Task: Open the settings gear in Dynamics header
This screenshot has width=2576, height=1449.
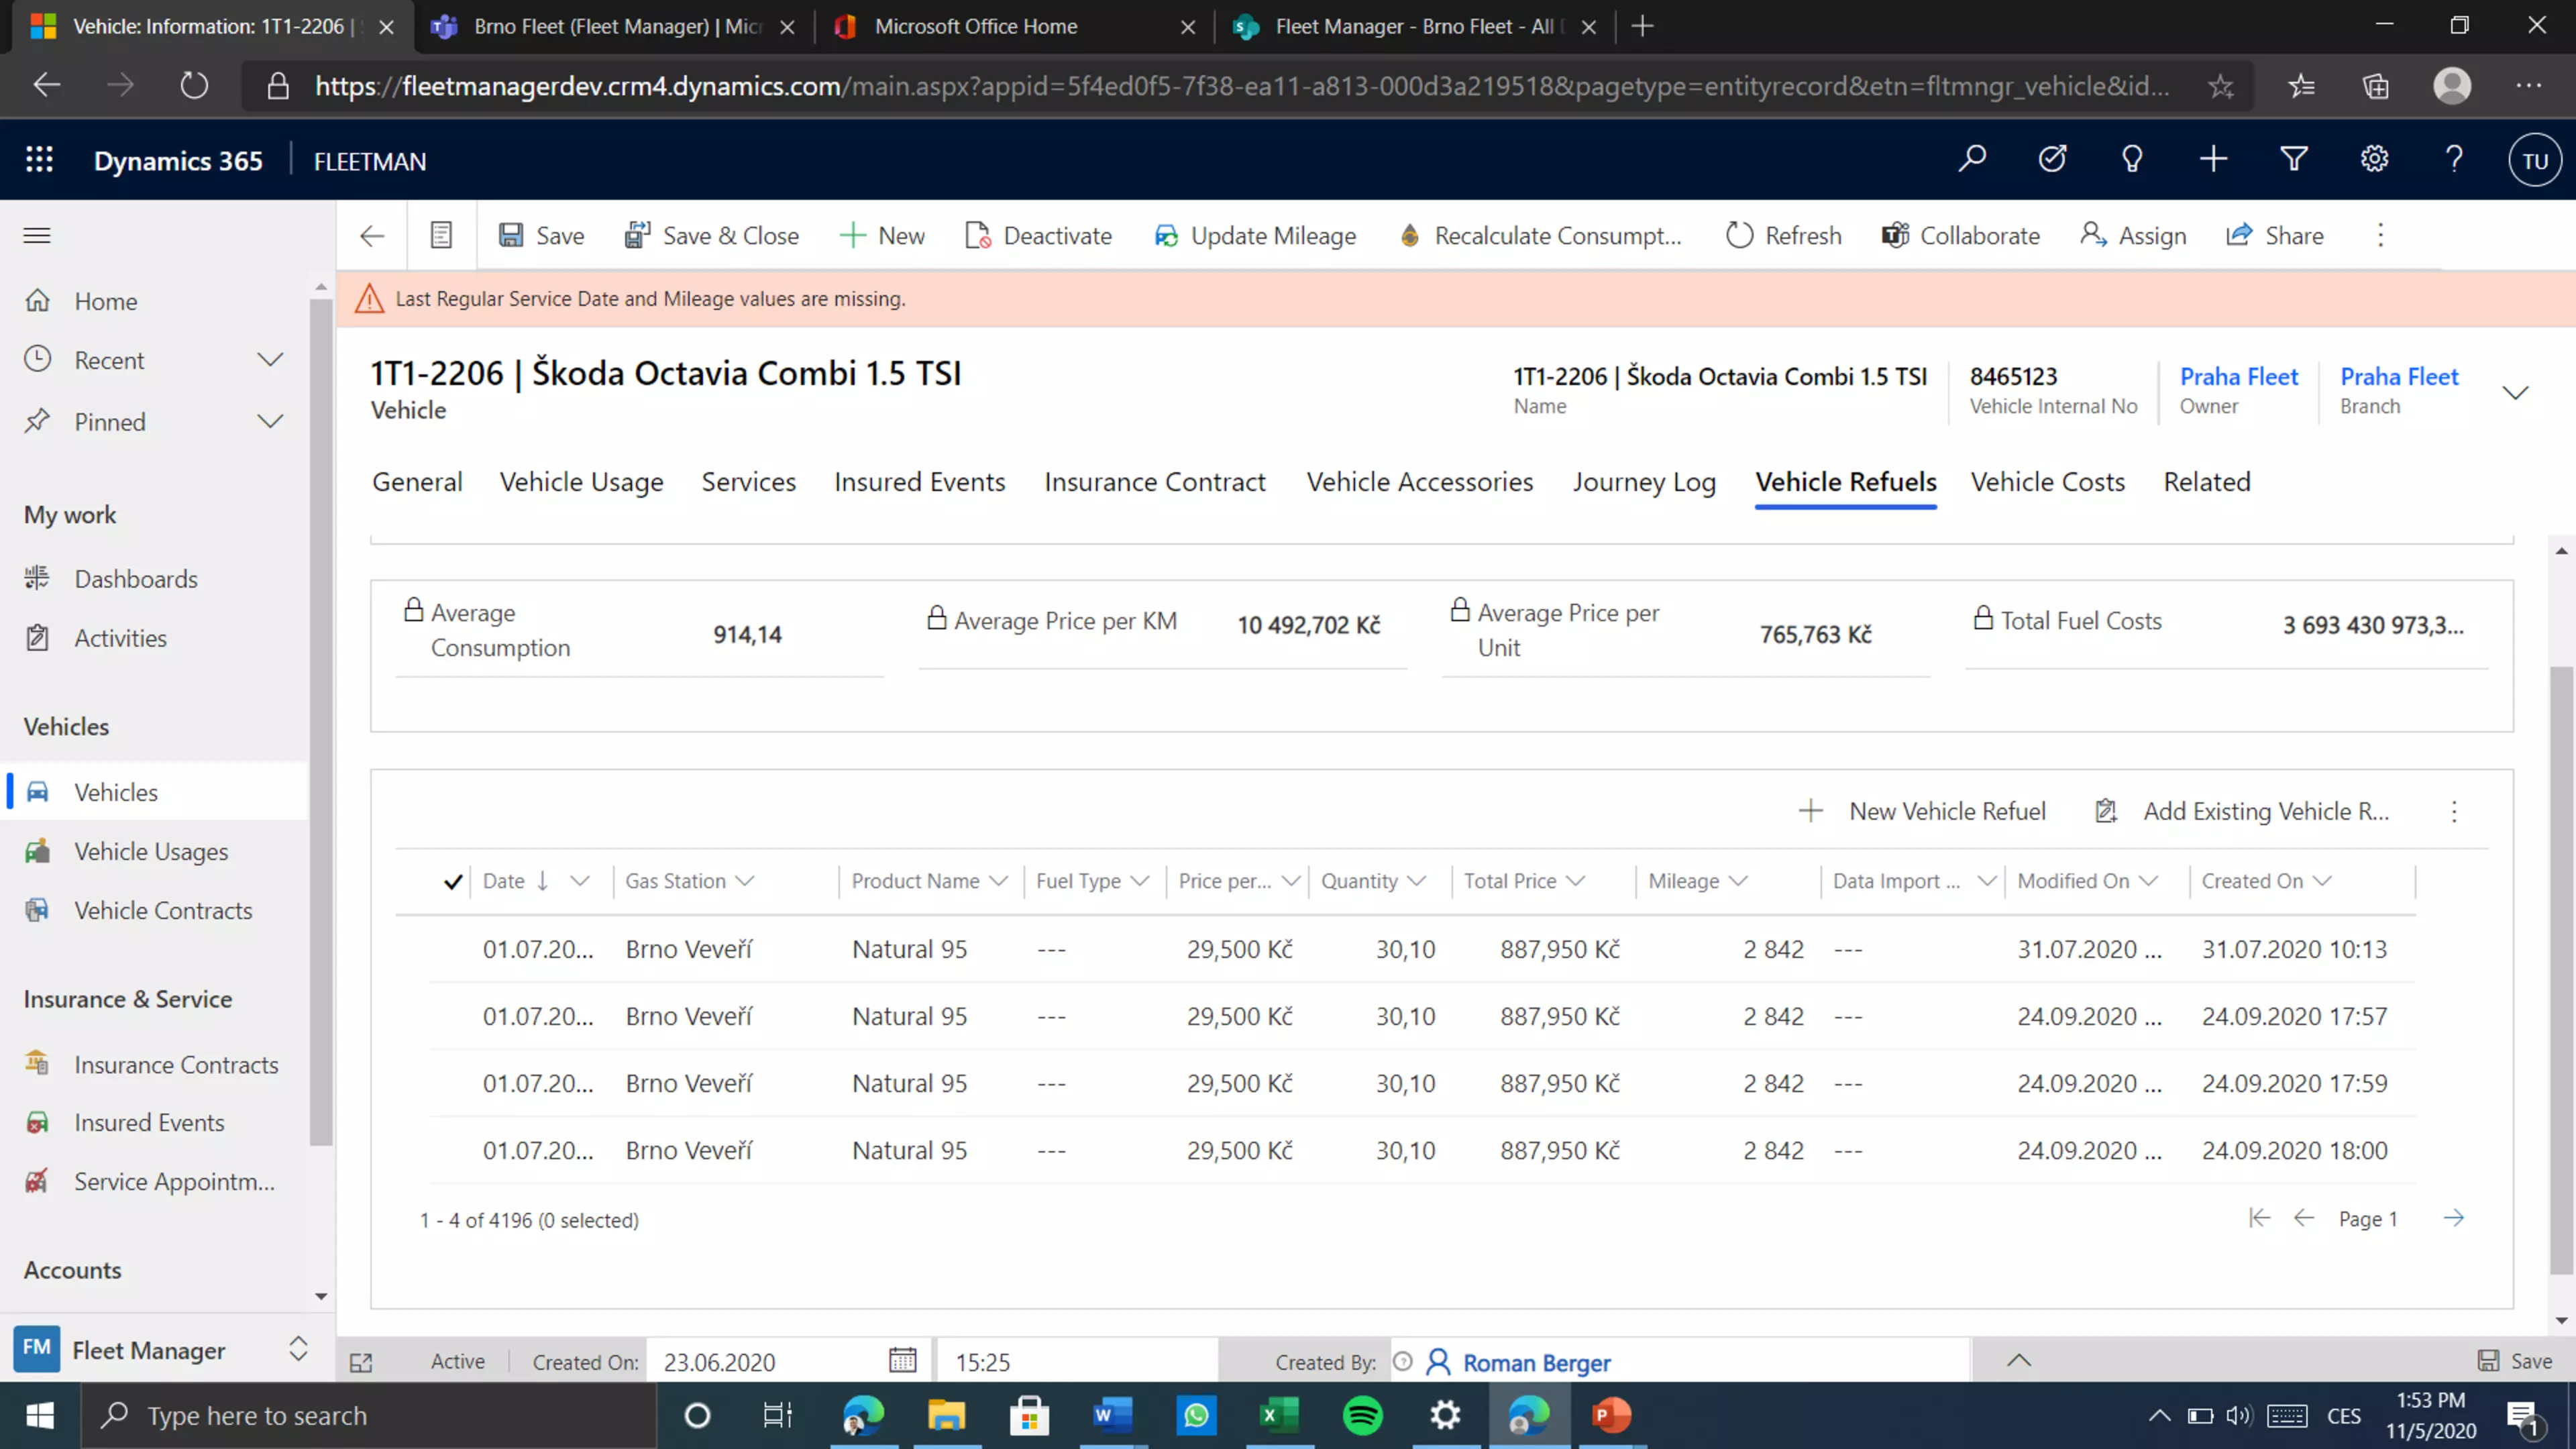Action: 2374,160
